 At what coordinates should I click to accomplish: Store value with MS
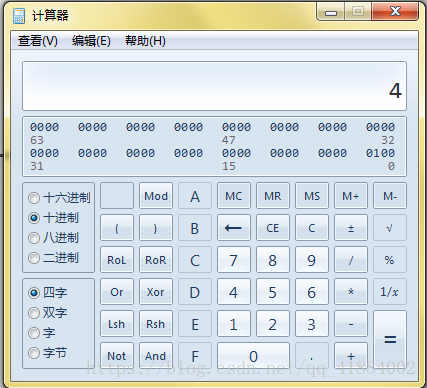click(312, 196)
